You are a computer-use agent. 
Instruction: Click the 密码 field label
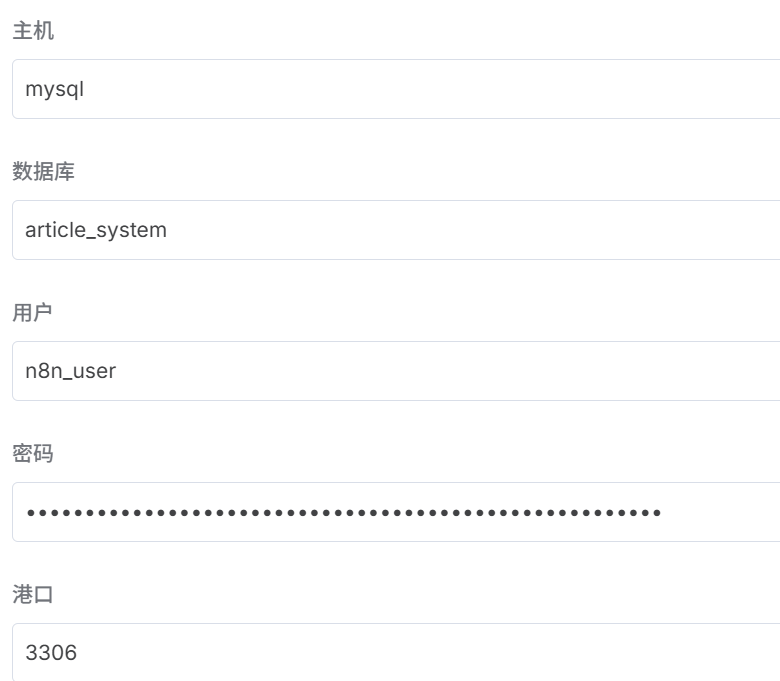coord(33,454)
